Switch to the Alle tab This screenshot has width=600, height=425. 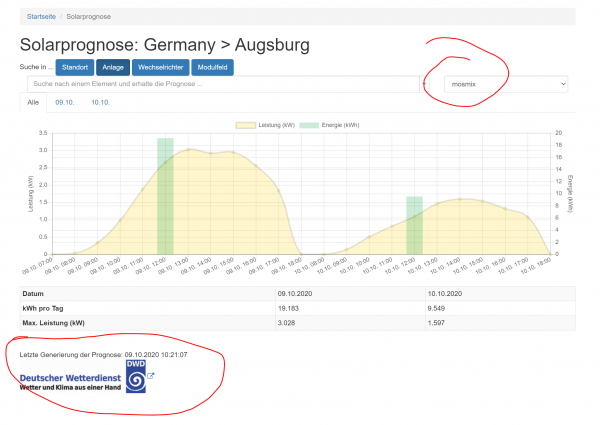[x=33, y=103]
